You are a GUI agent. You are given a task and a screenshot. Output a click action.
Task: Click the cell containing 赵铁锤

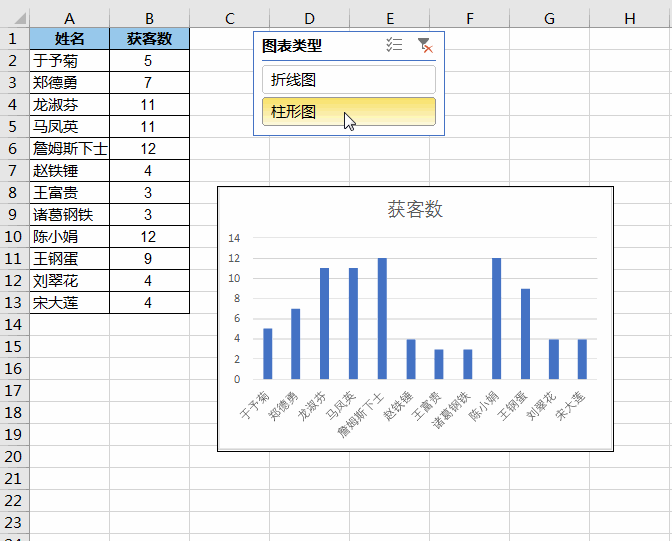[x=69, y=171]
